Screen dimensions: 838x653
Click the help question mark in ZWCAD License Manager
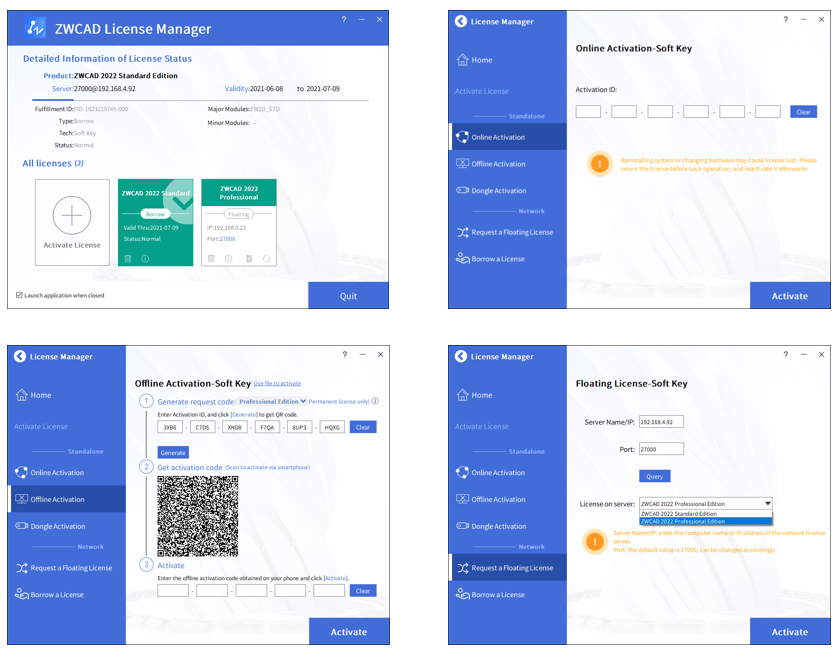pos(344,19)
